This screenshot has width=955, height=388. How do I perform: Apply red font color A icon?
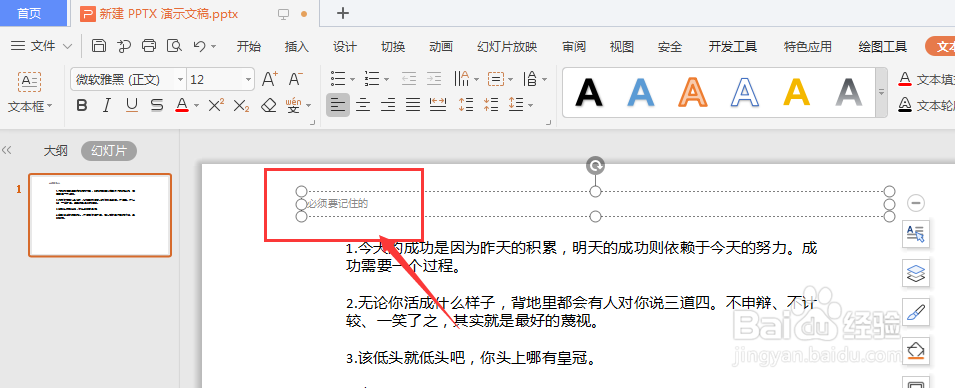pos(181,105)
